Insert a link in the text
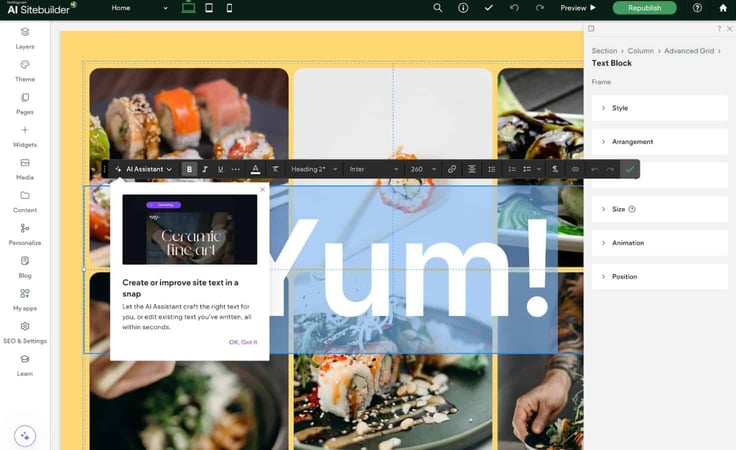Screen dimensions: 736x450 (452, 169)
